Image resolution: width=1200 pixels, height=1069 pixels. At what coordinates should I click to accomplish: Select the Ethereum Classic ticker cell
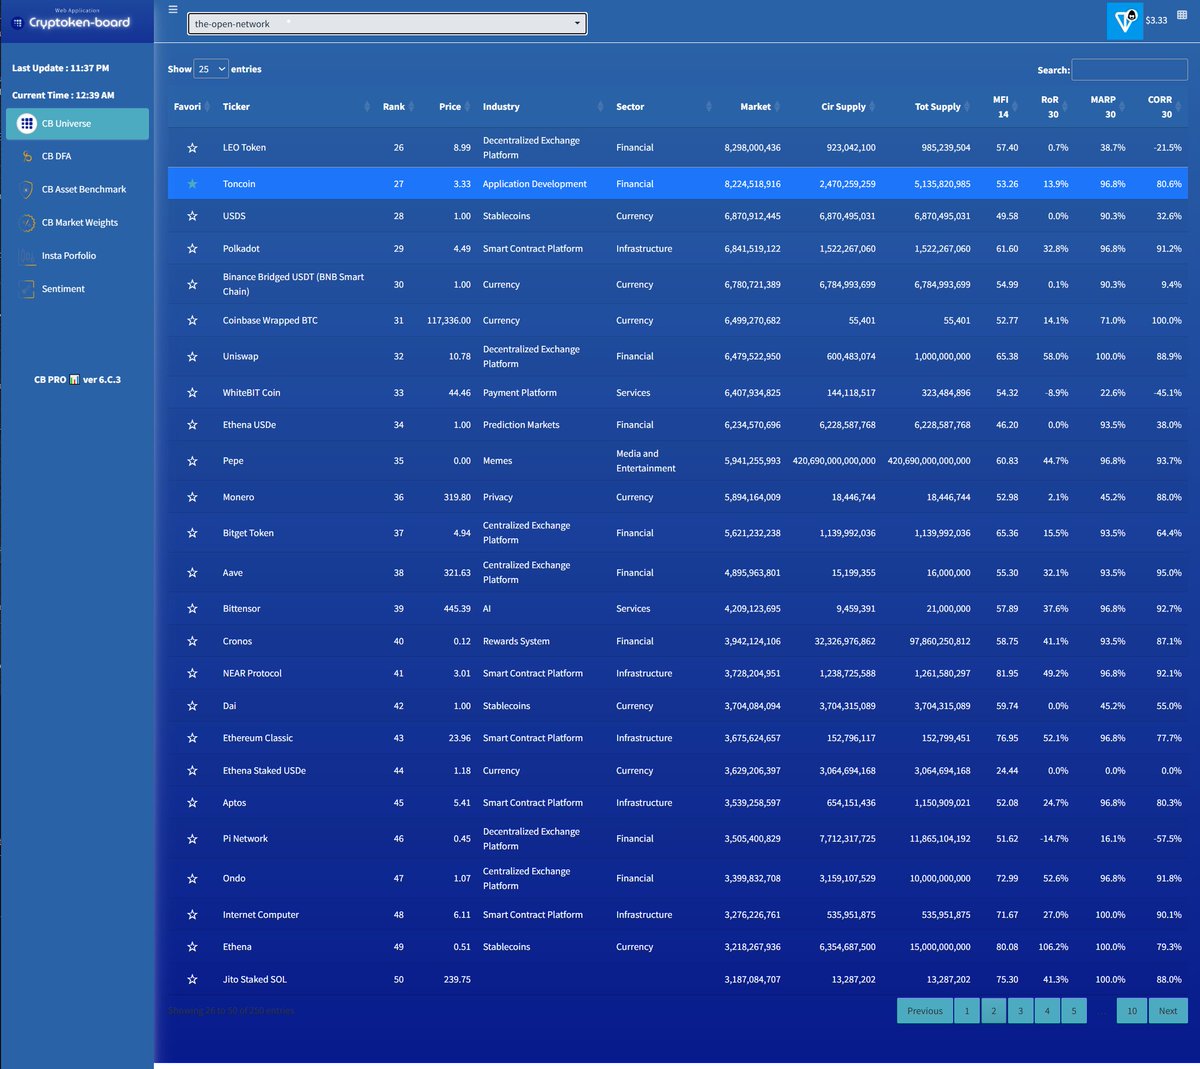pos(258,738)
